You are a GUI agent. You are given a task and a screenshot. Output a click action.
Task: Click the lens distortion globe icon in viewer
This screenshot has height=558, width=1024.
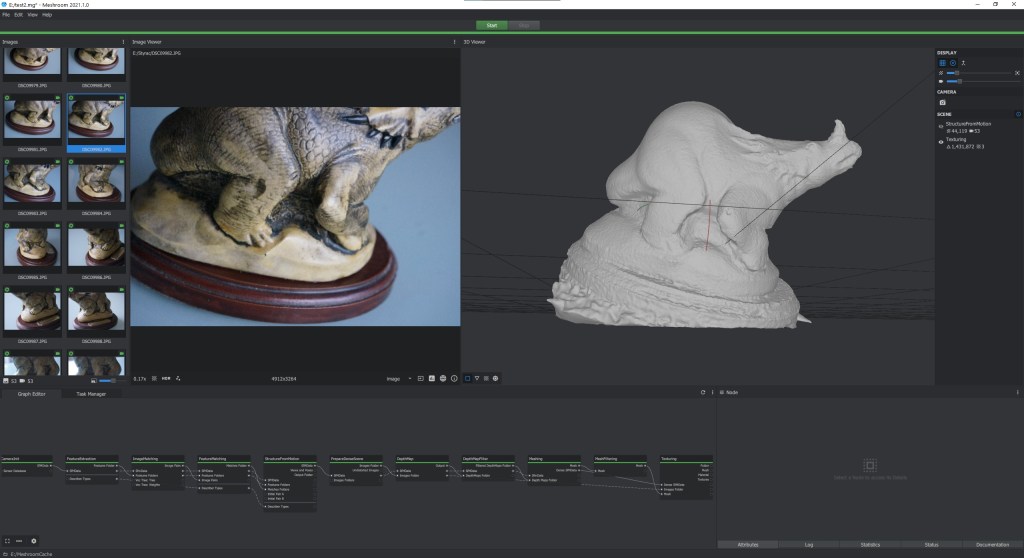pyautogui.click(x=443, y=379)
